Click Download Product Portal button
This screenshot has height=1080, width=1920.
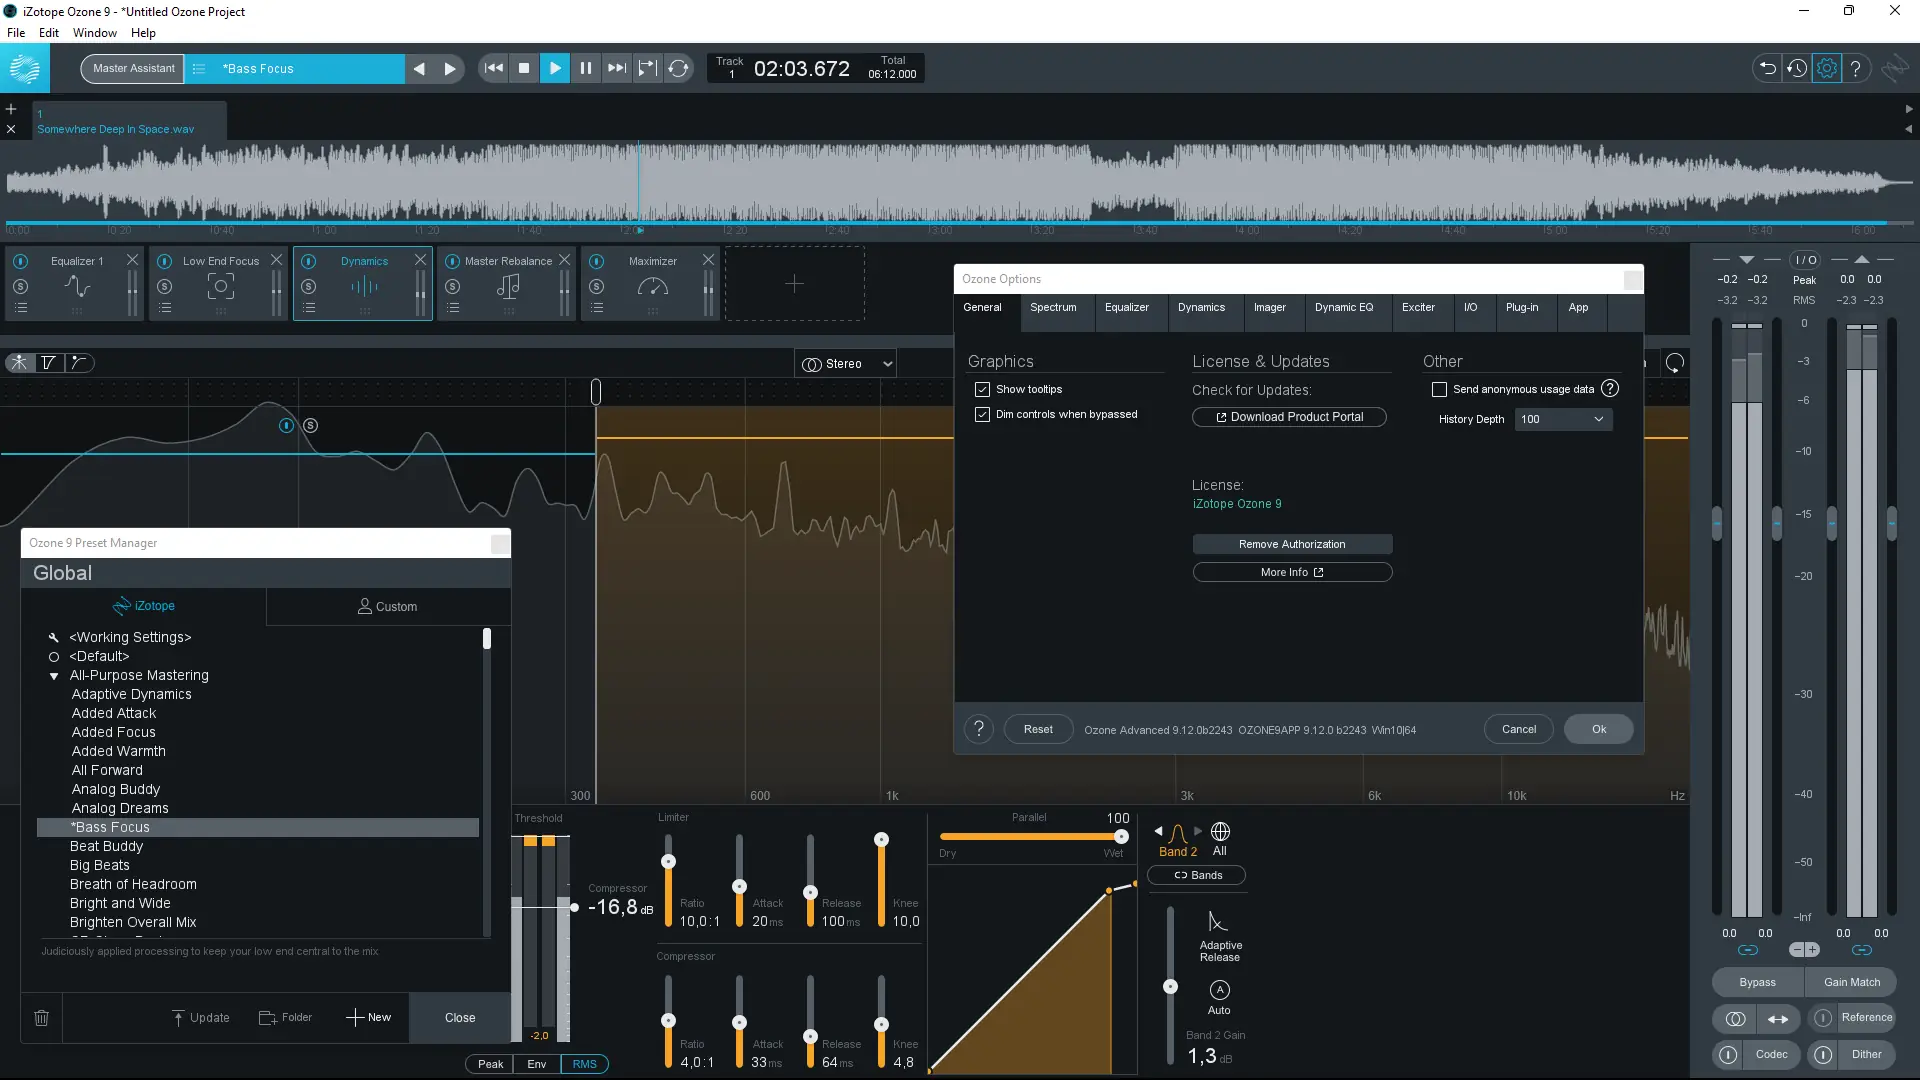pyautogui.click(x=1288, y=417)
